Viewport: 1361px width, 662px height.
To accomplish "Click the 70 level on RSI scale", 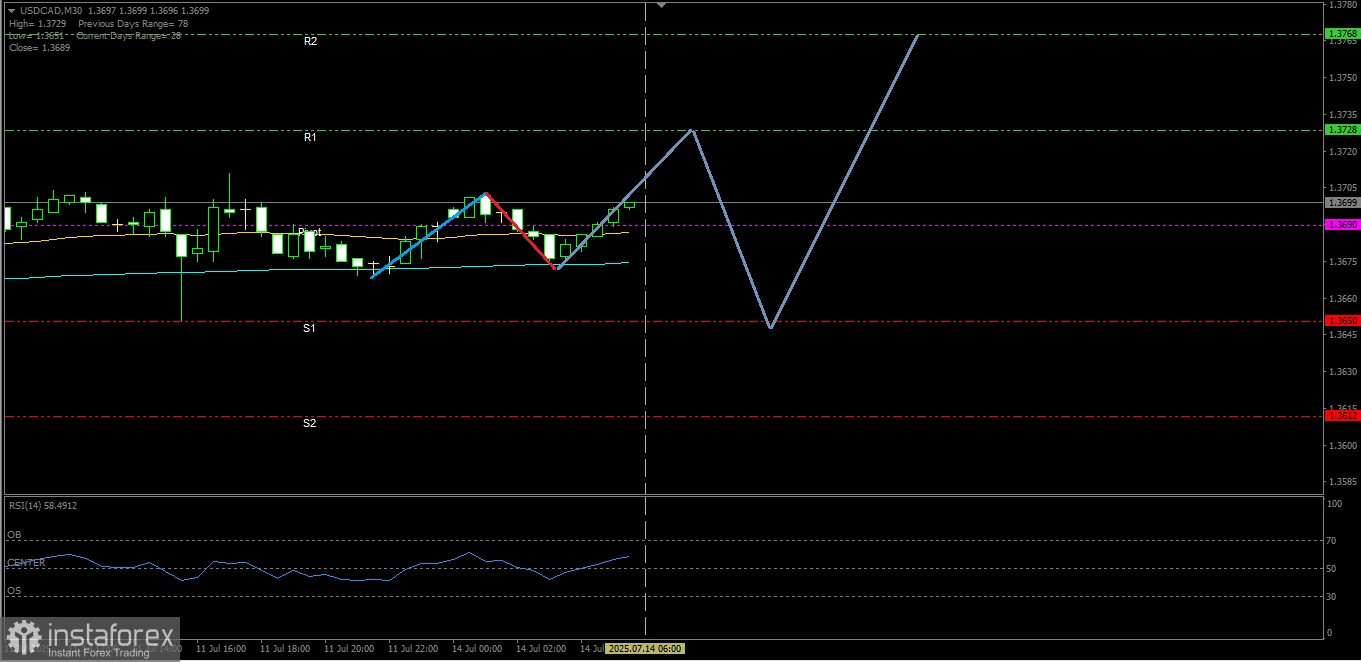I will pos(1331,541).
